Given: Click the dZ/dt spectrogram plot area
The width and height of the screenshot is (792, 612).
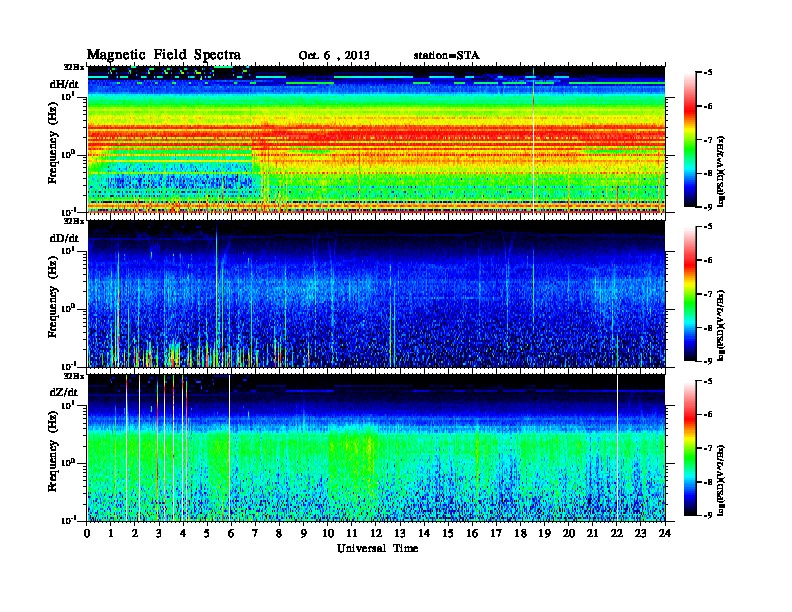Looking at the screenshot, I should 376,448.
